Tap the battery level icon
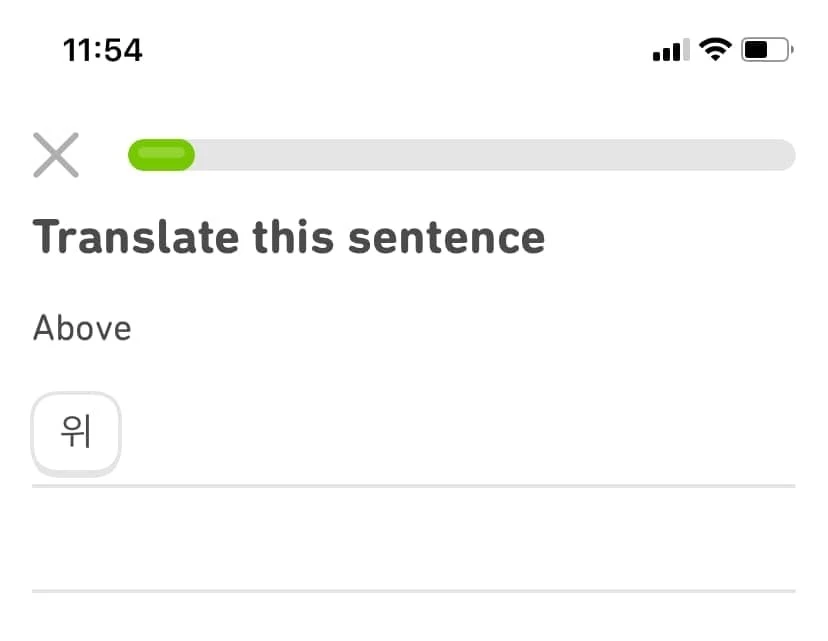This screenshot has height=641, width=828. click(766, 49)
